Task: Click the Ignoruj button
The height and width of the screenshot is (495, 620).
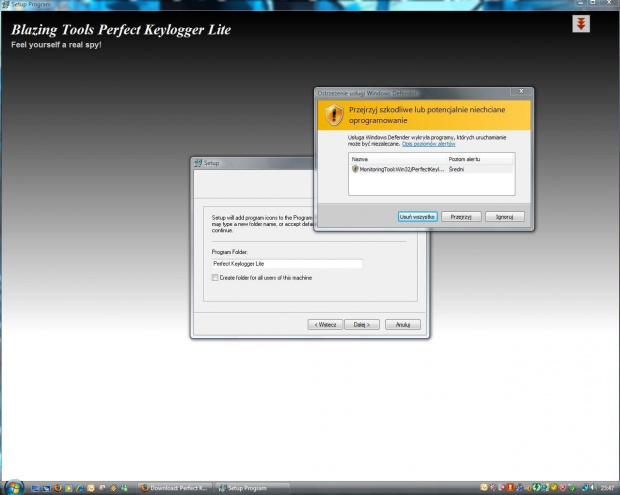Action: 504,216
